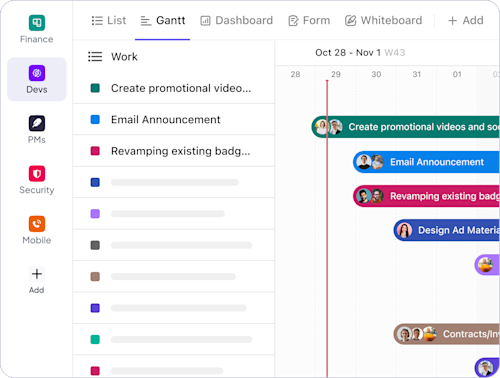Click the Work list heading
Viewport: 500px width, 378px height.
click(x=124, y=57)
